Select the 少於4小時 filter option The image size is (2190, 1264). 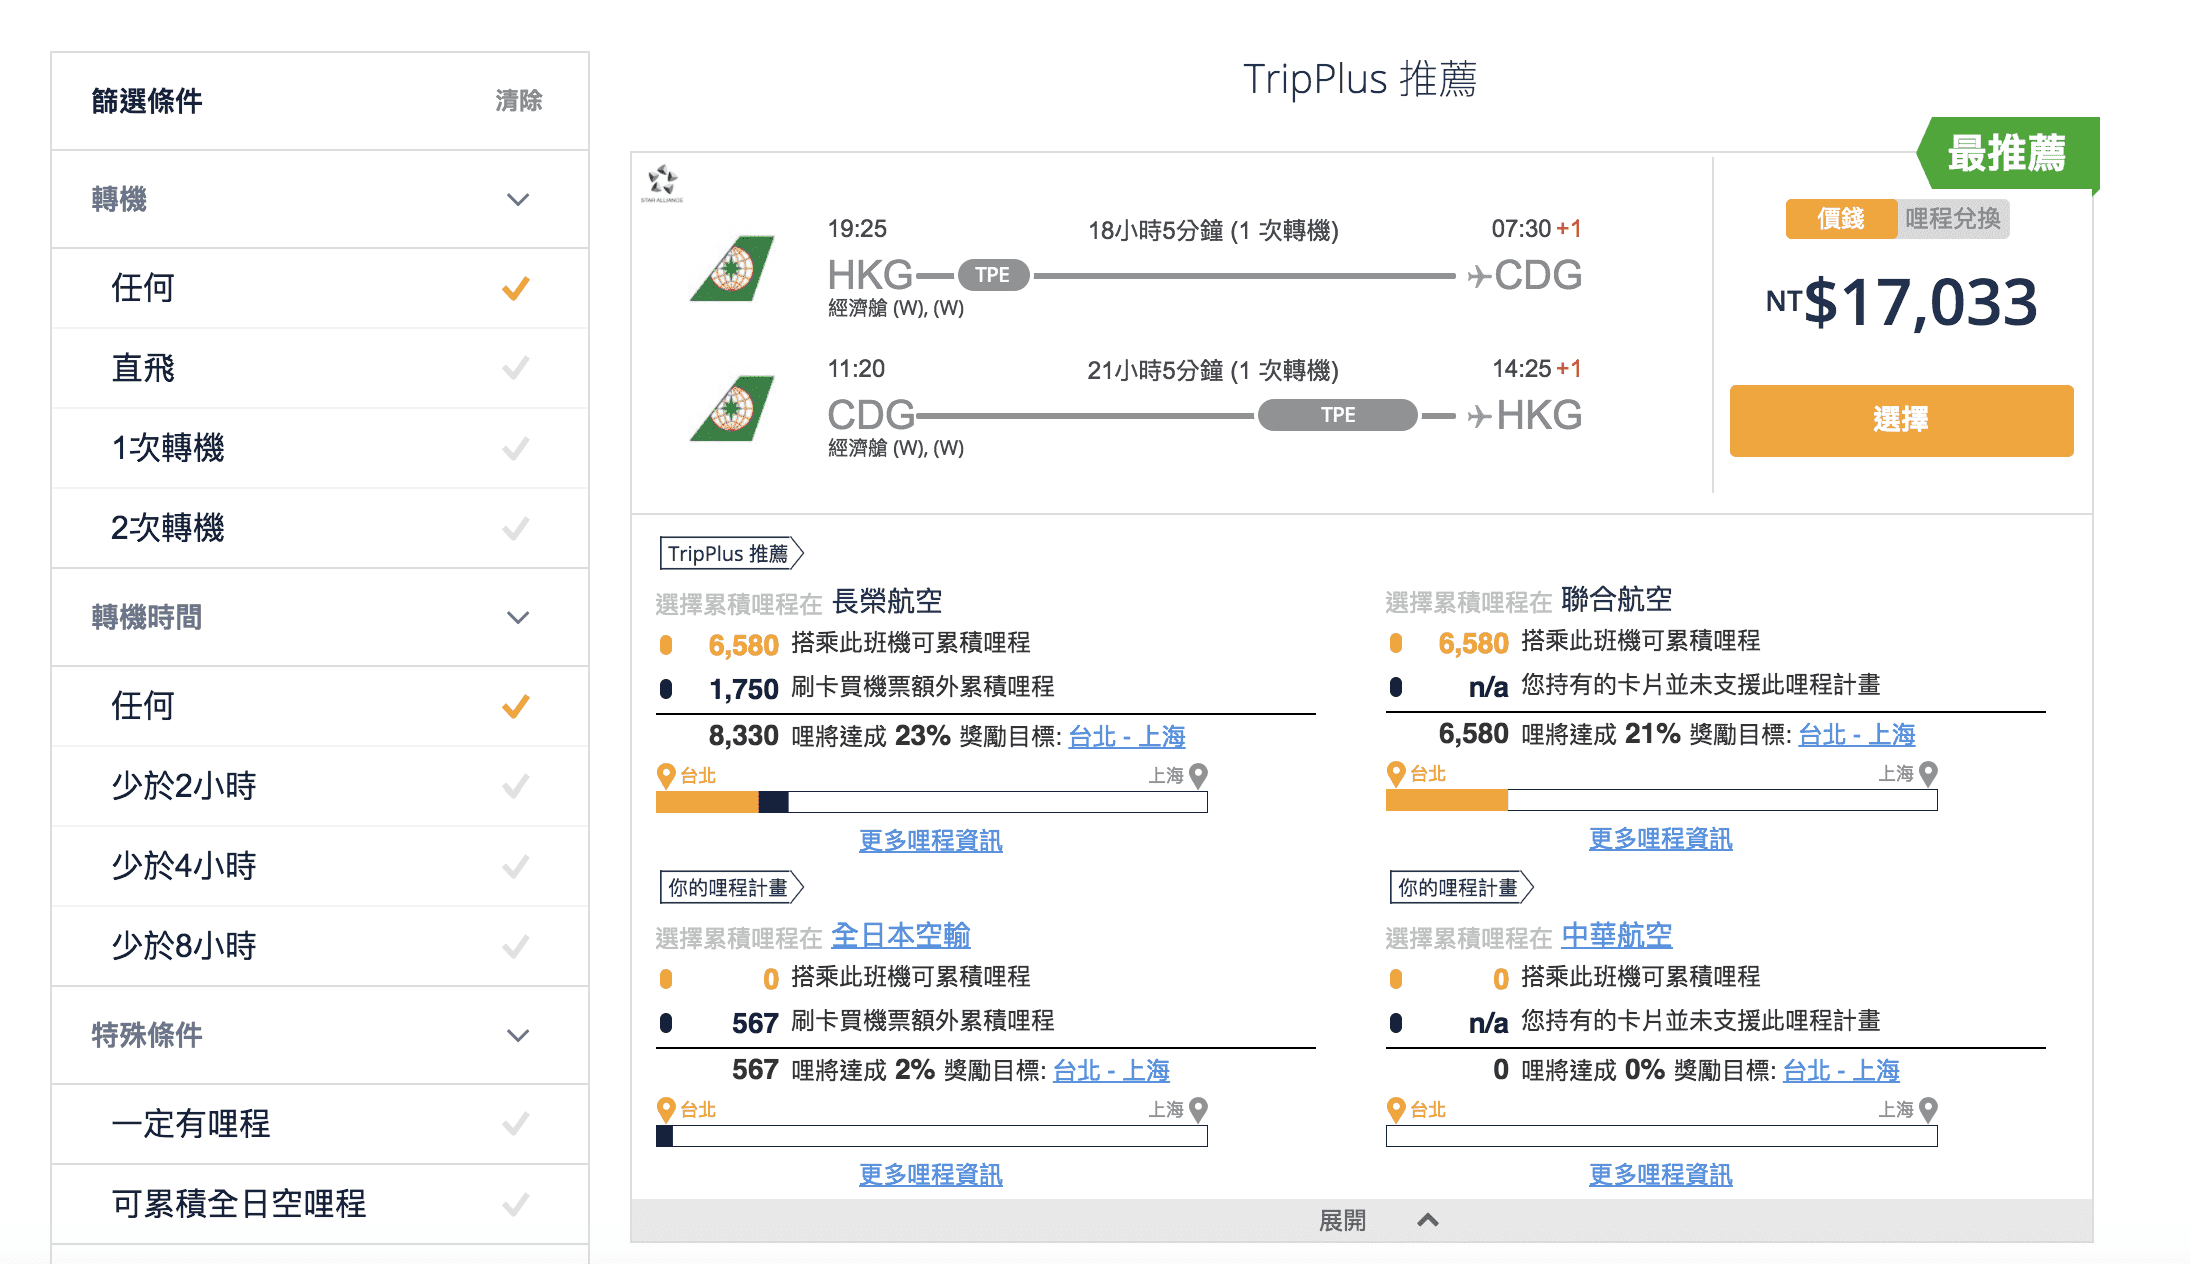coord(320,866)
